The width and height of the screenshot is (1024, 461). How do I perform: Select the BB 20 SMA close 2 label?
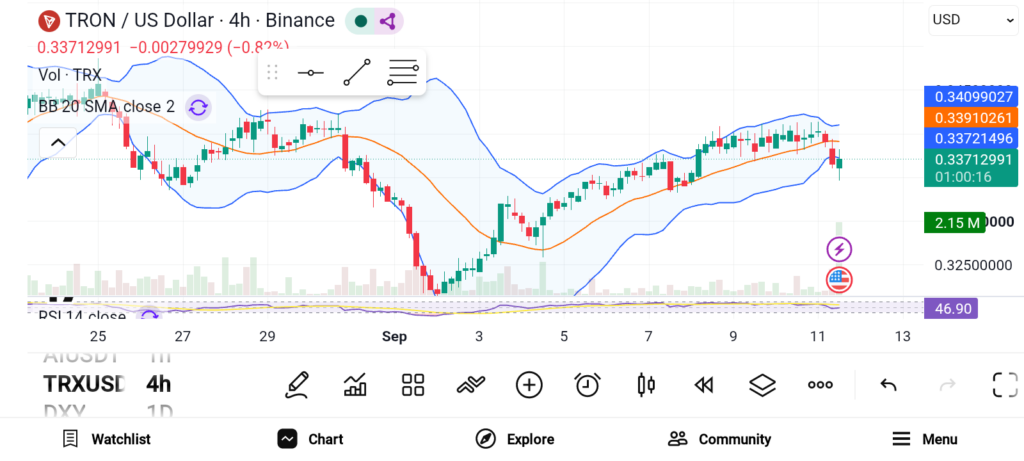(106, 107)
